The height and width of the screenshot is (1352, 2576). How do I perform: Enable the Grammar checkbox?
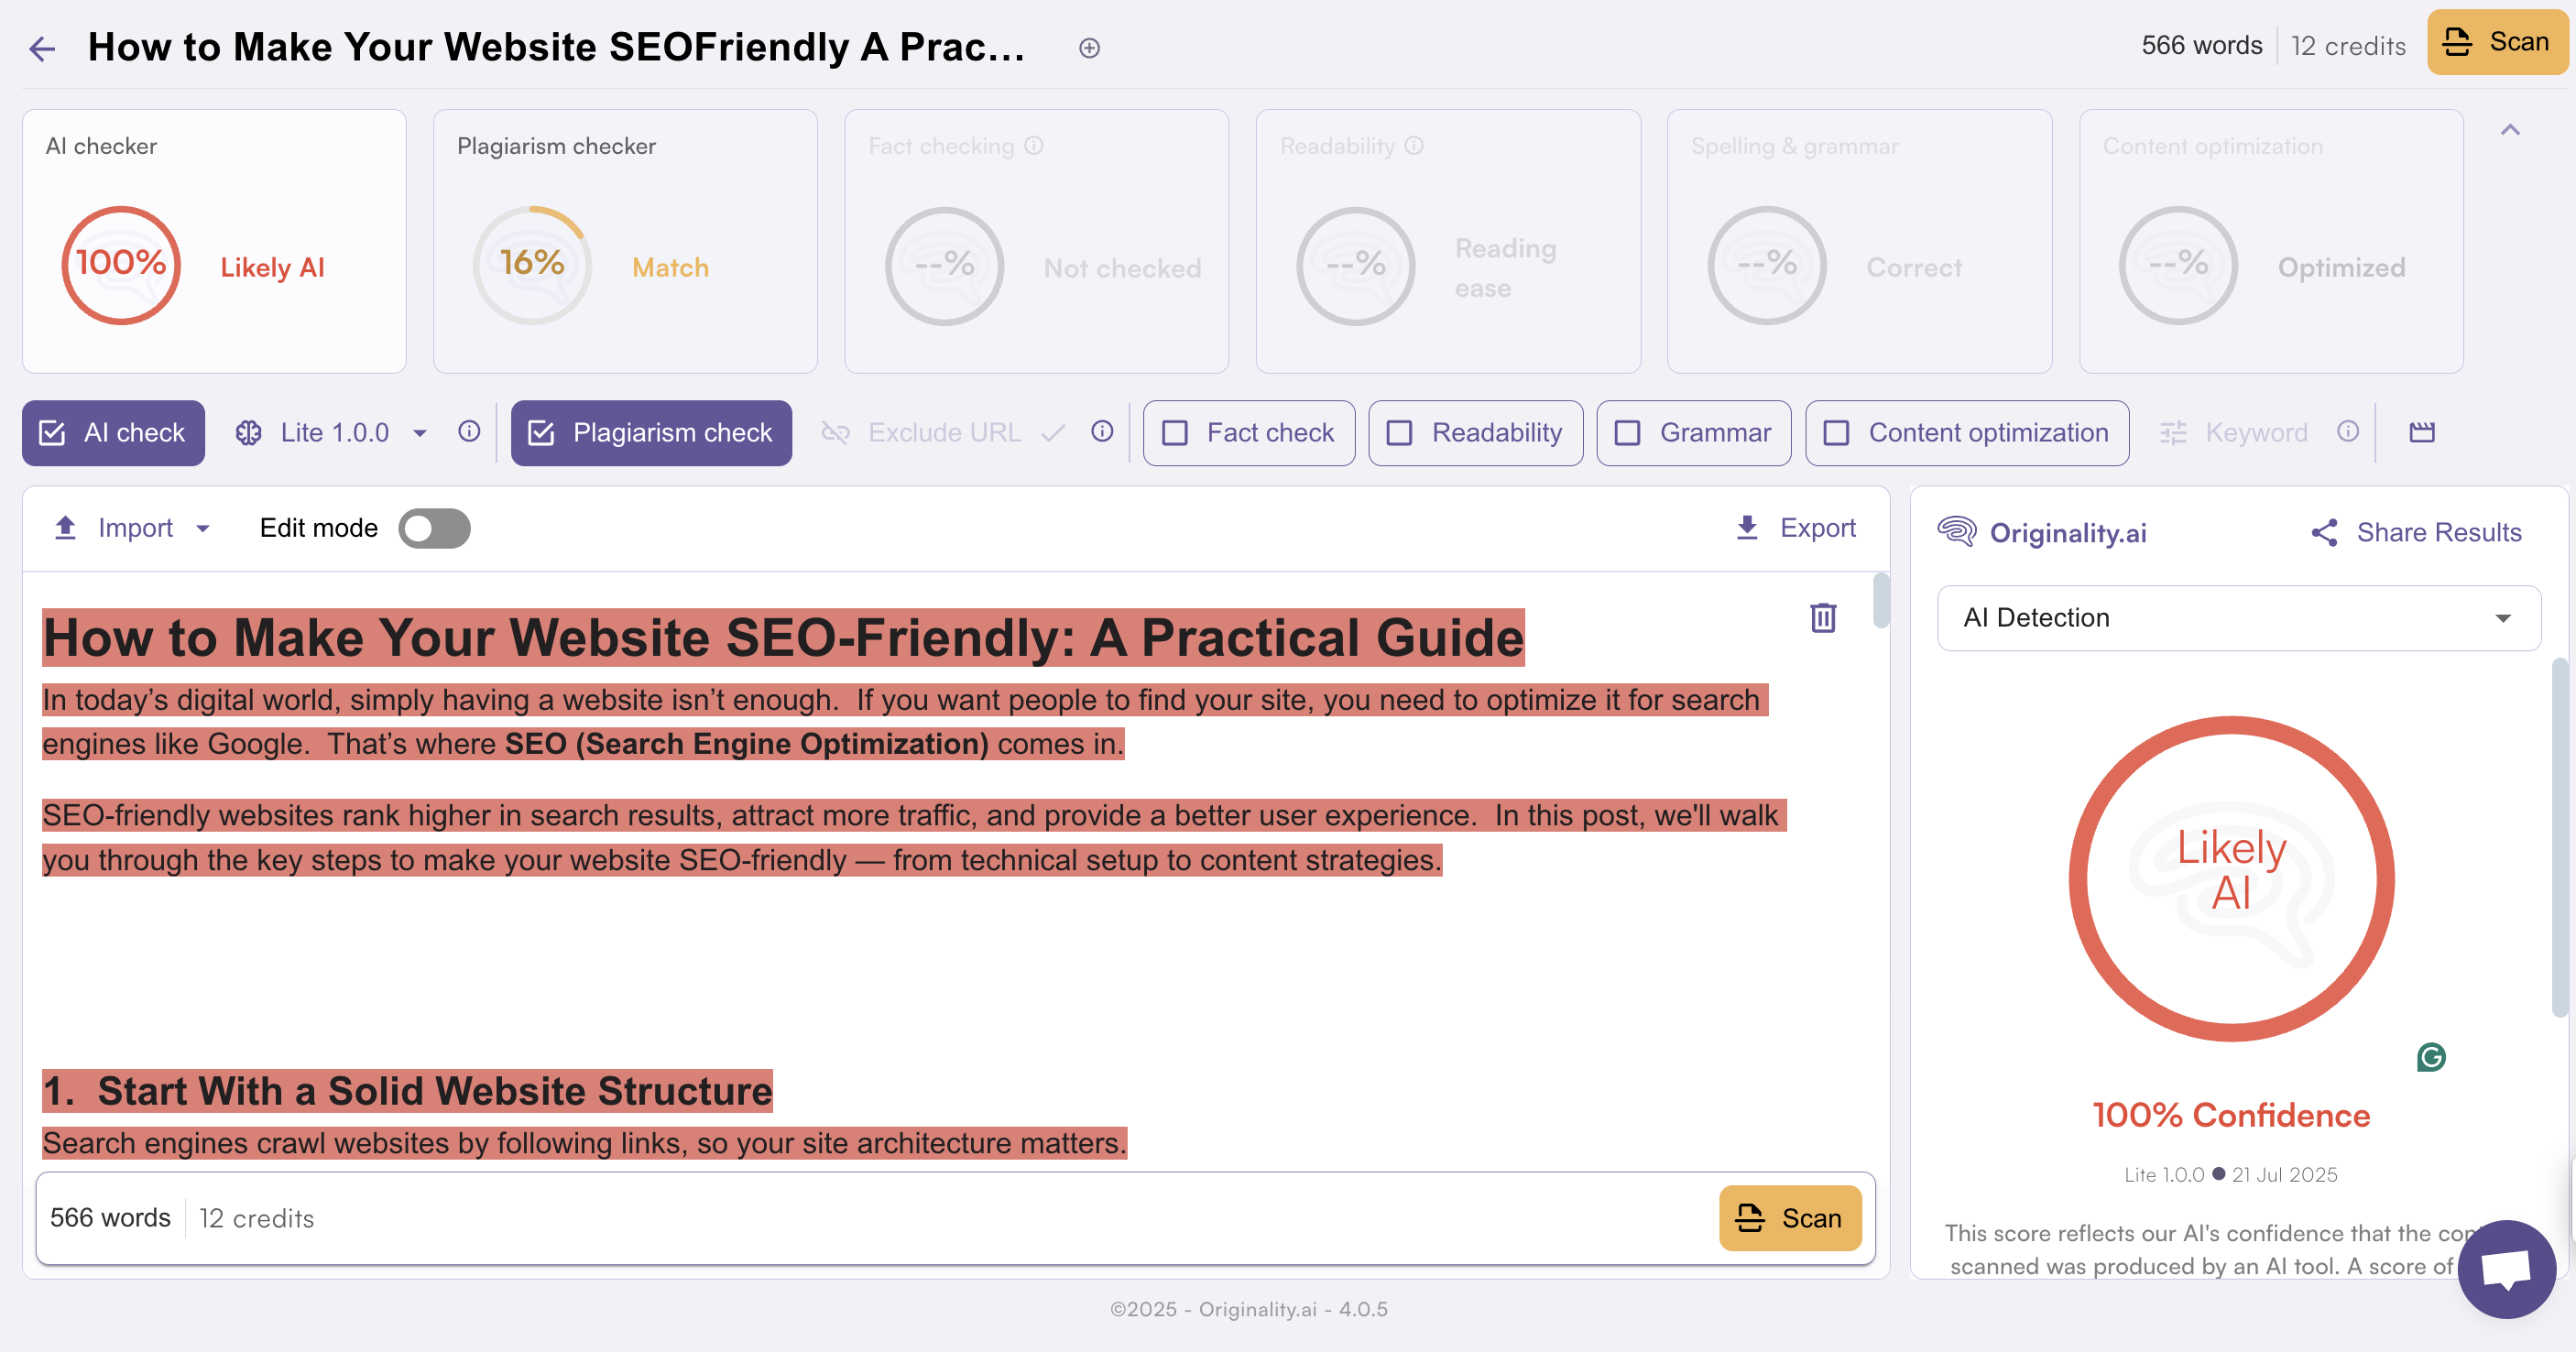(1628, 433)
